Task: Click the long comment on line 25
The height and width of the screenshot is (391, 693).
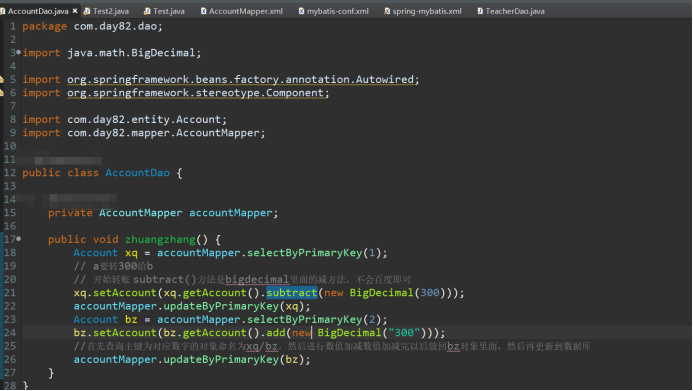Action: point(332,346)
